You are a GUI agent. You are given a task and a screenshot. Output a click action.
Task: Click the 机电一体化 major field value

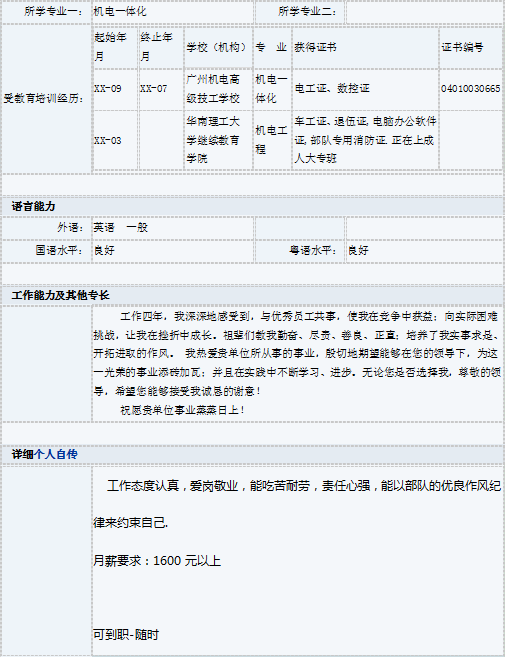pyautogui.click(x=120, y=11)
